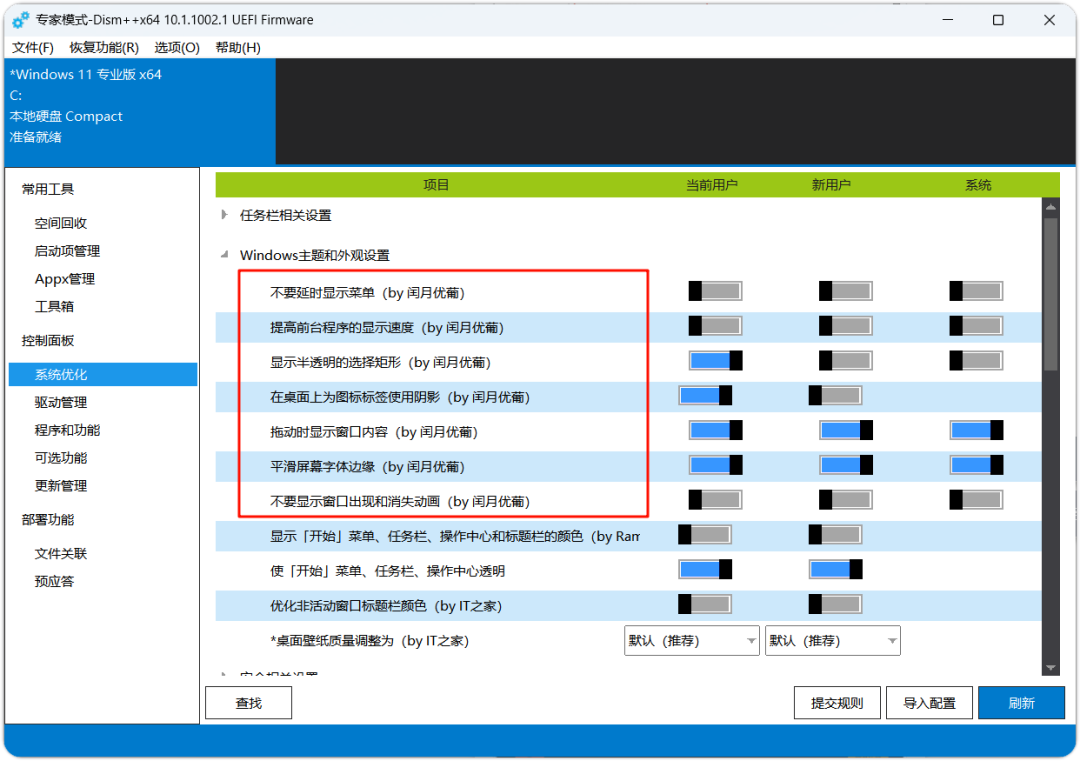Click the 导入配置 button
1080x761 pixels.
[x=929, y=702]
